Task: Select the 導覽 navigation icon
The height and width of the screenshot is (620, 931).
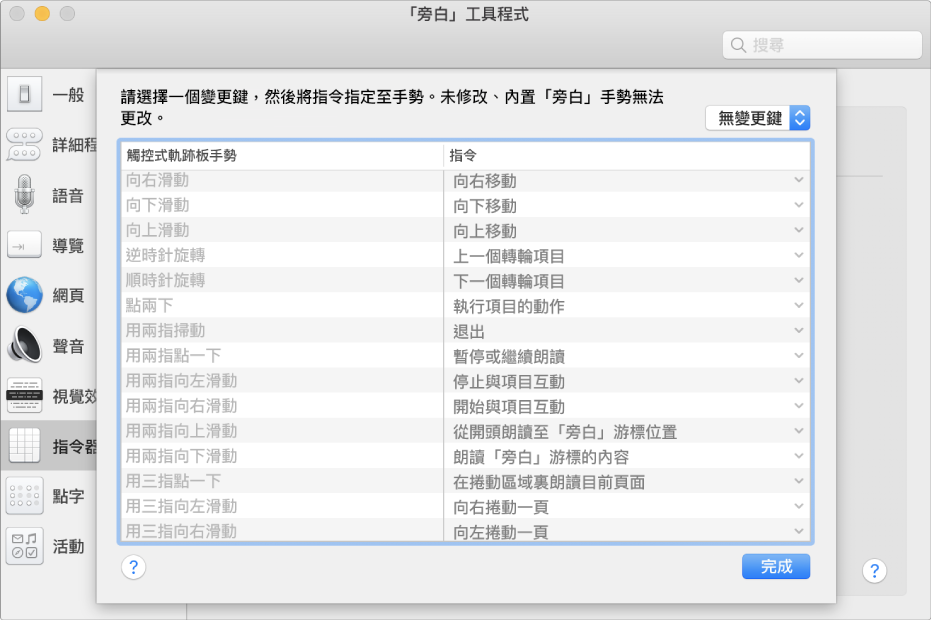Action: pyautogui.click(x=24, y=245)
